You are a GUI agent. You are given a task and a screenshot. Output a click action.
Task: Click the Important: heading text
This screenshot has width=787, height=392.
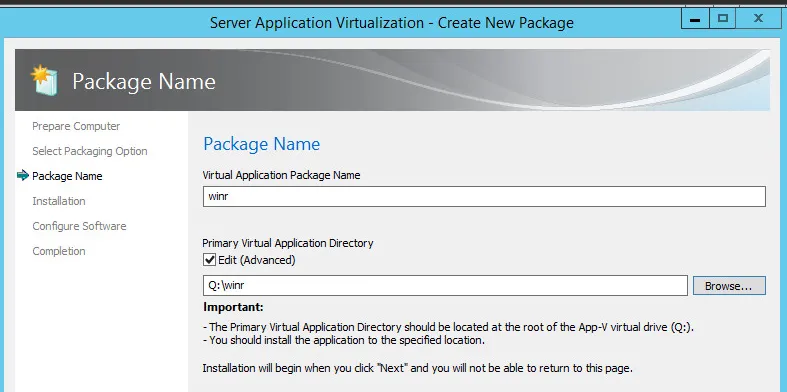point(233,307)
